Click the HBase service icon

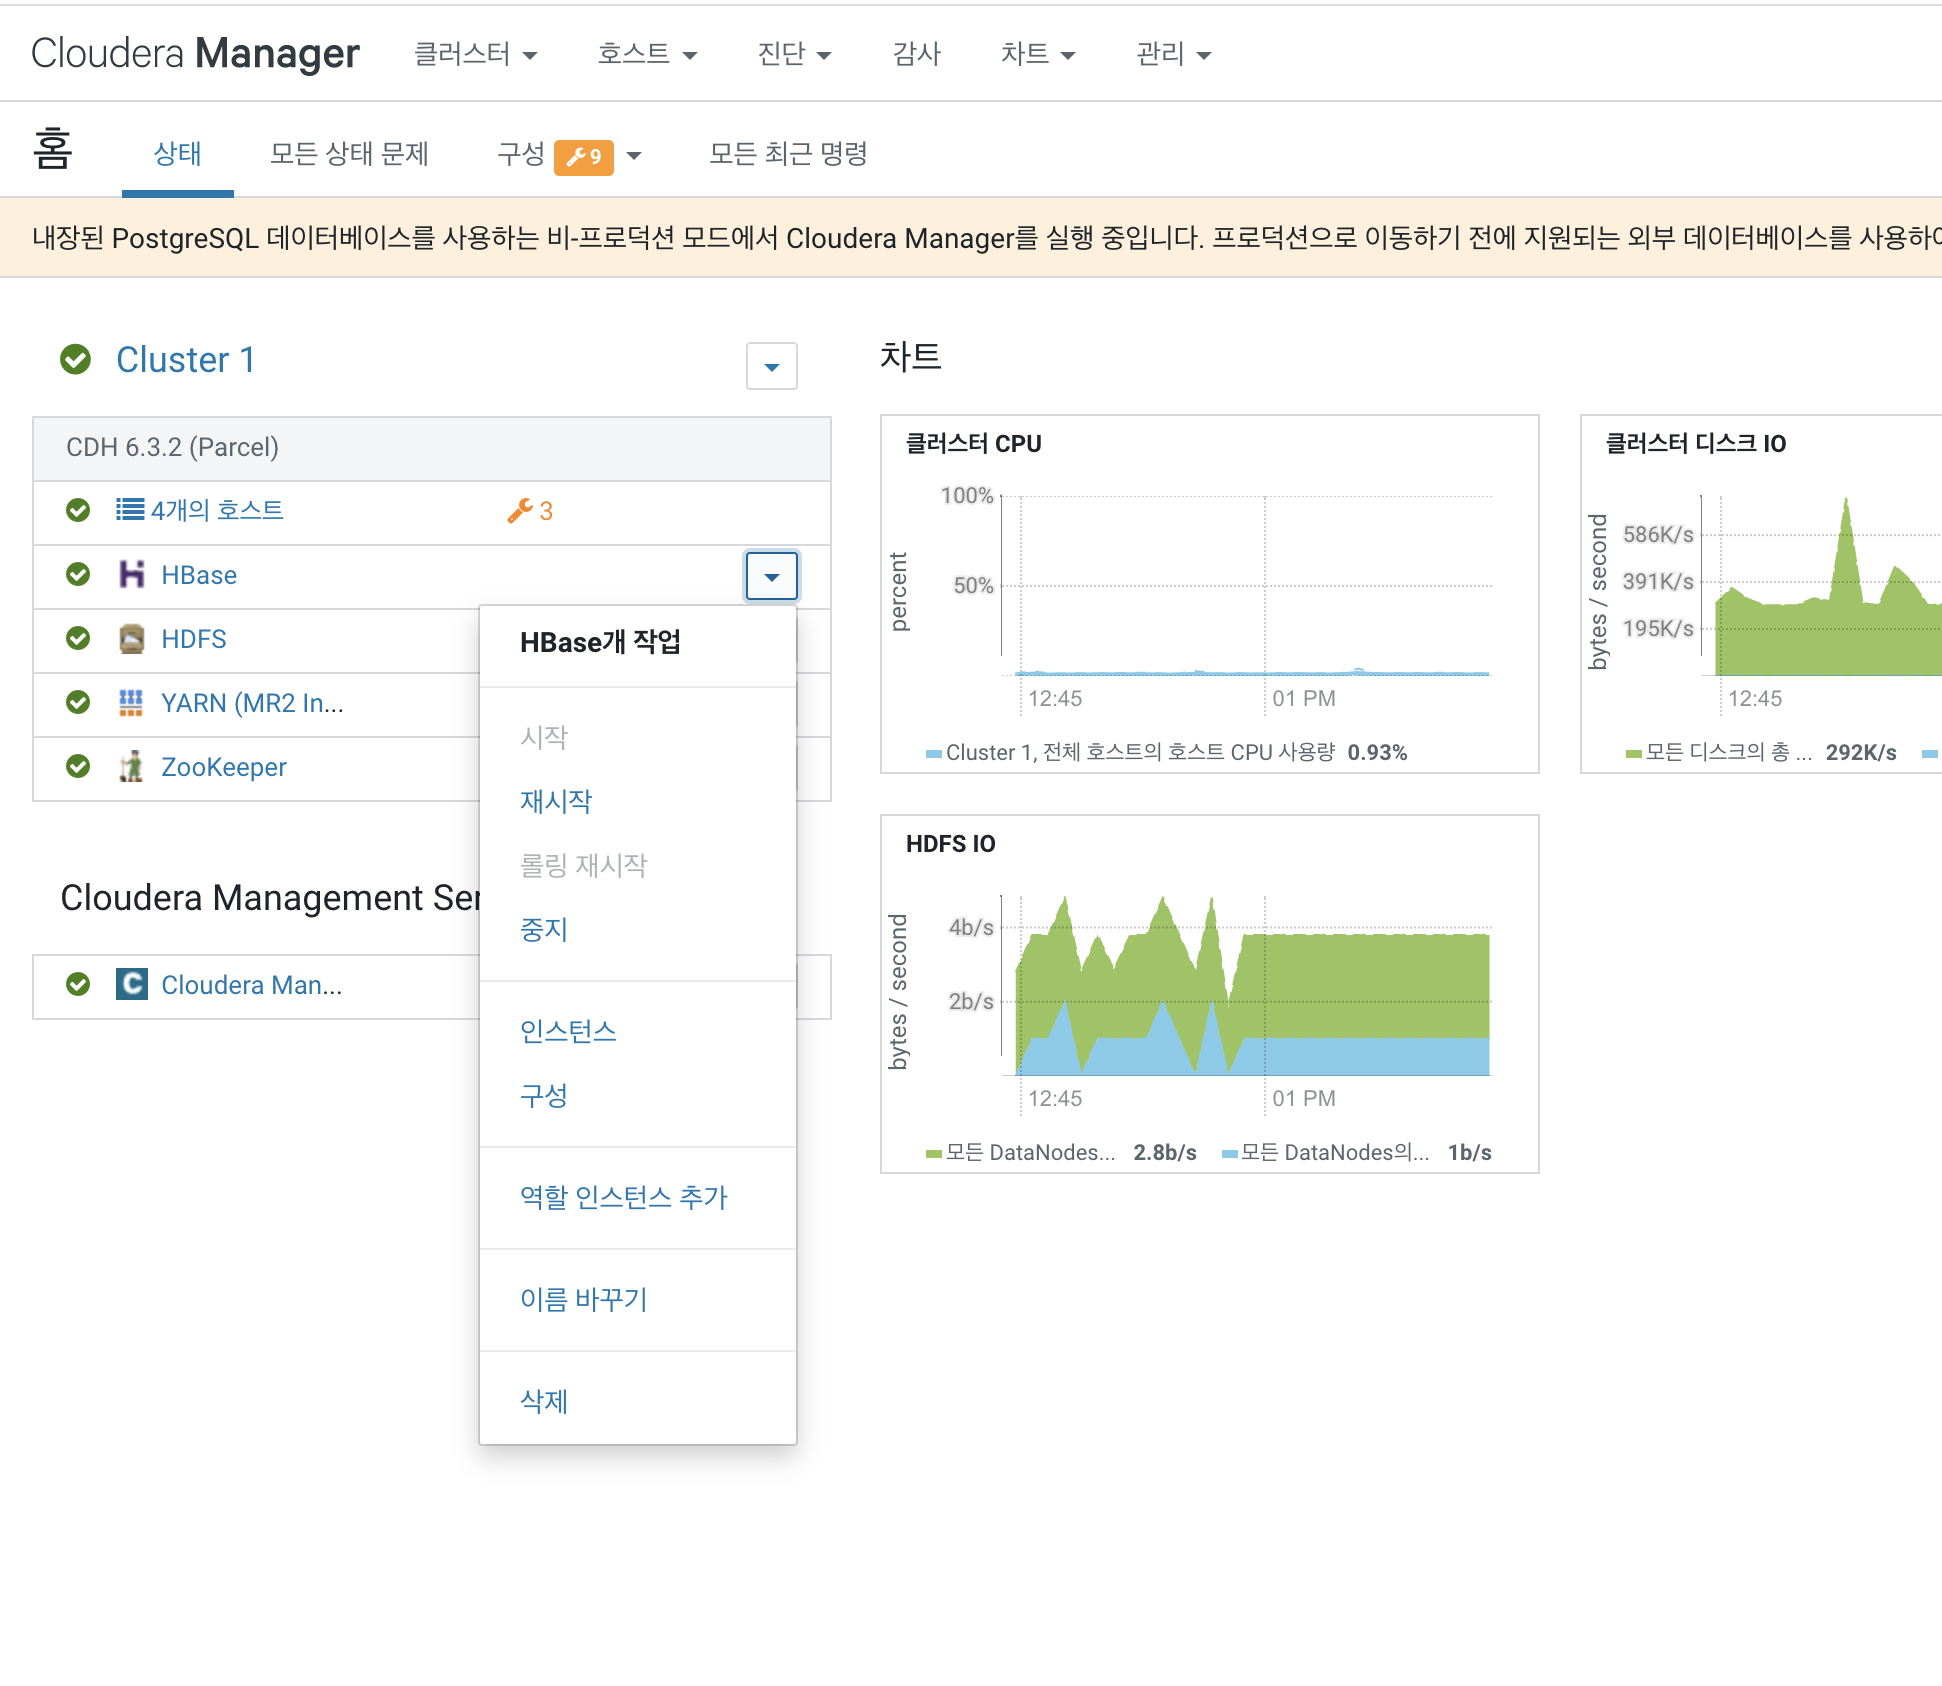131,575
